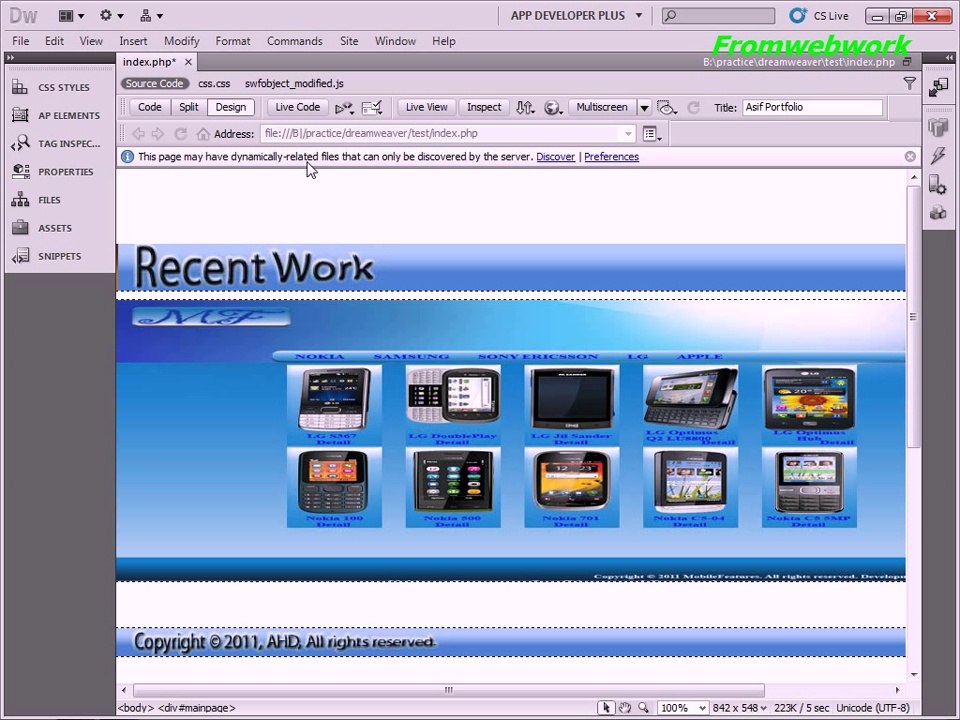This screenshot has width=960, height=720.
Task: Click the Preferences link
Action: 611,157
